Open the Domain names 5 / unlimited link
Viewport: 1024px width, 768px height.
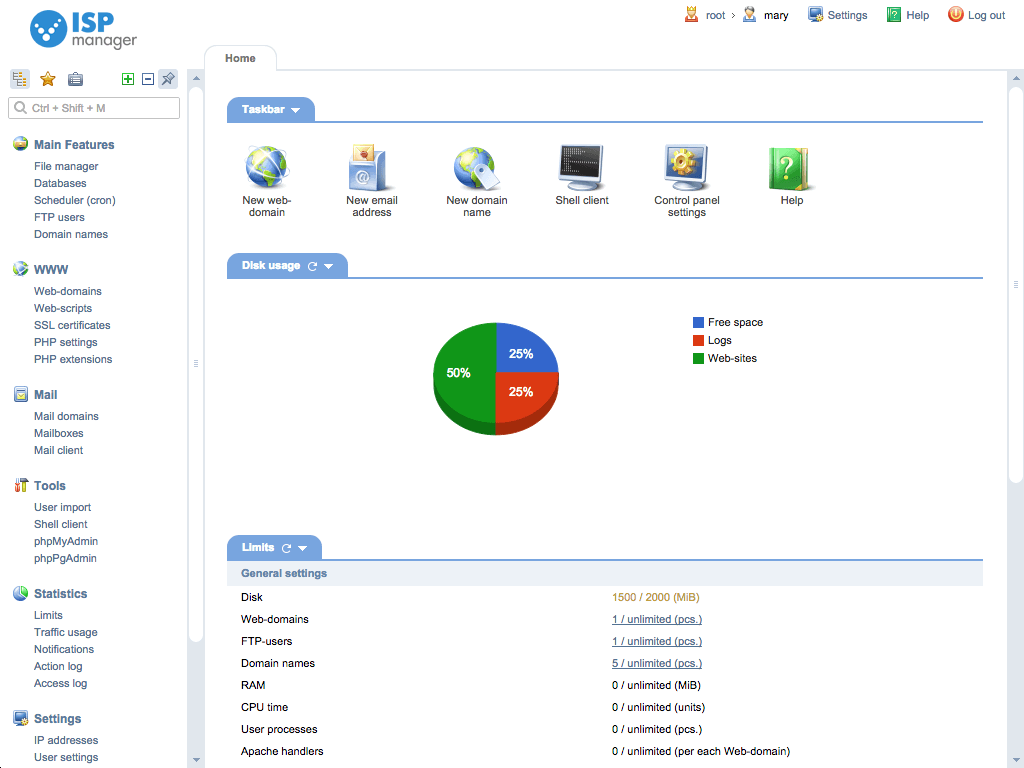point(657,663)
